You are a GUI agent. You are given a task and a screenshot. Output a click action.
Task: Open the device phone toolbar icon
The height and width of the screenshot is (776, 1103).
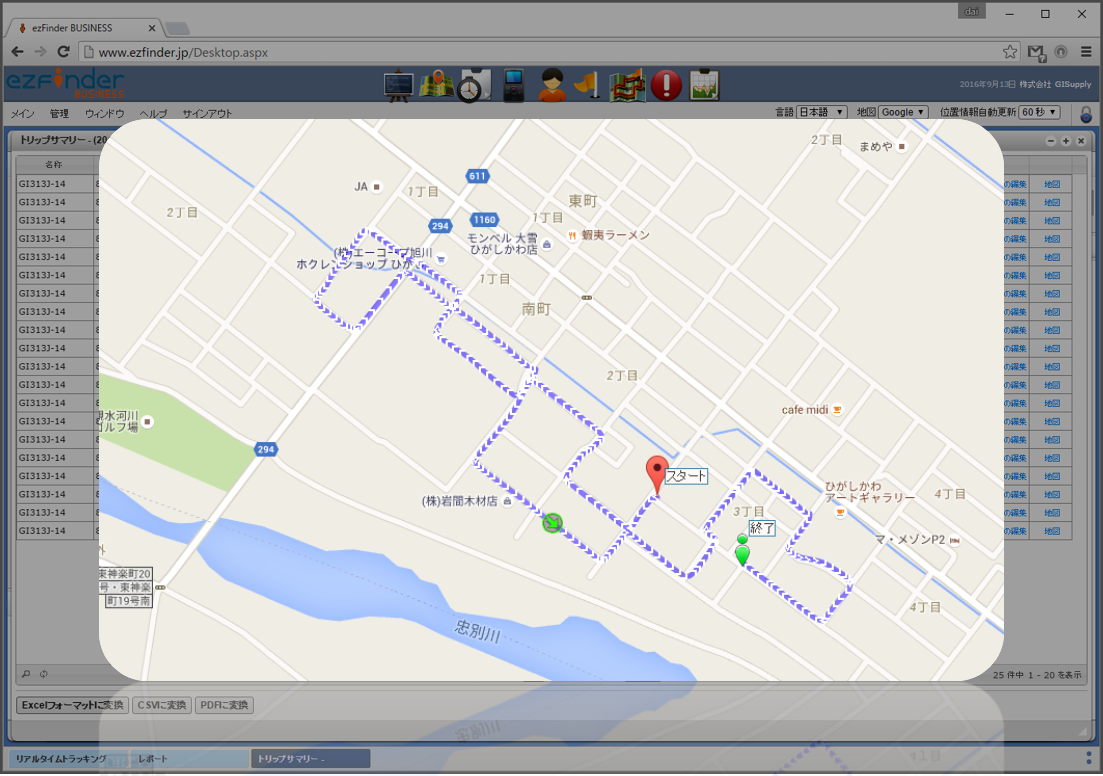tap(514, 86)
